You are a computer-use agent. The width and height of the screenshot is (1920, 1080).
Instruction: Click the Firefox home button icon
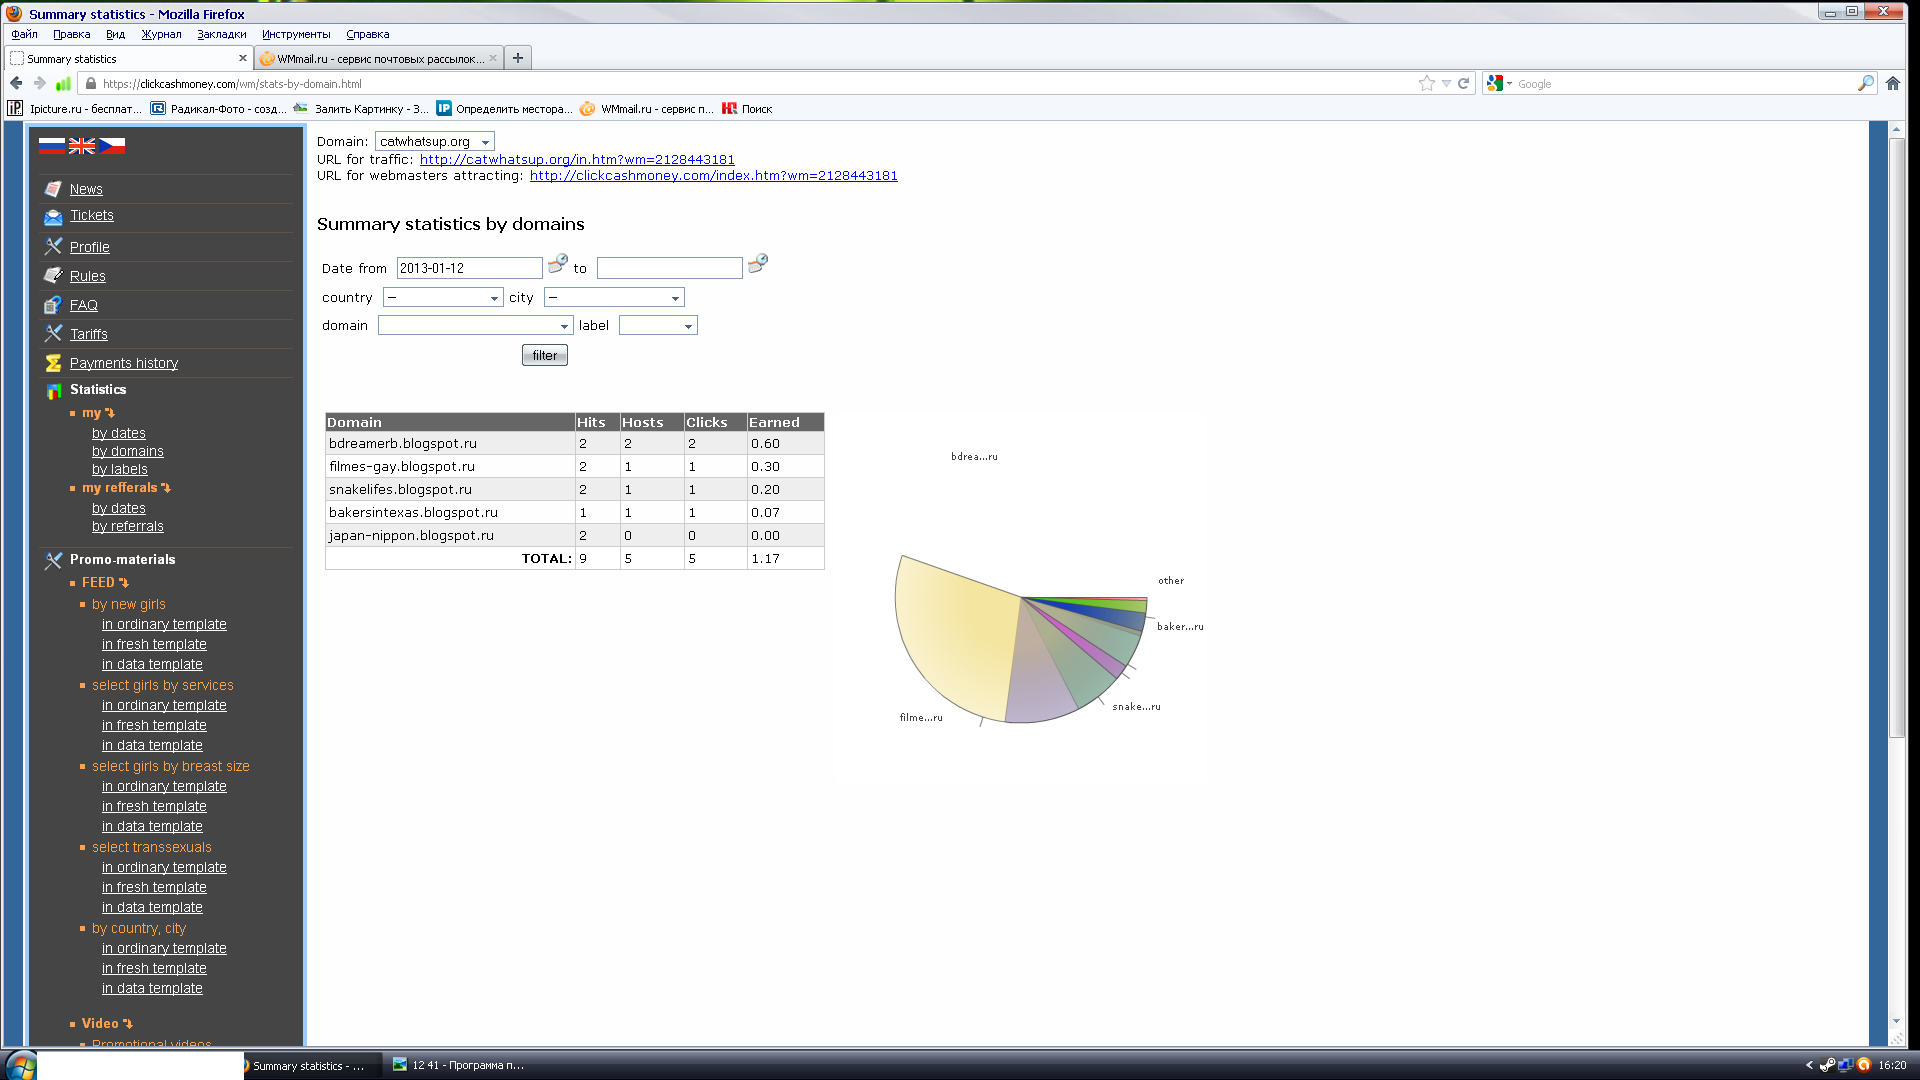[1893, 84]
